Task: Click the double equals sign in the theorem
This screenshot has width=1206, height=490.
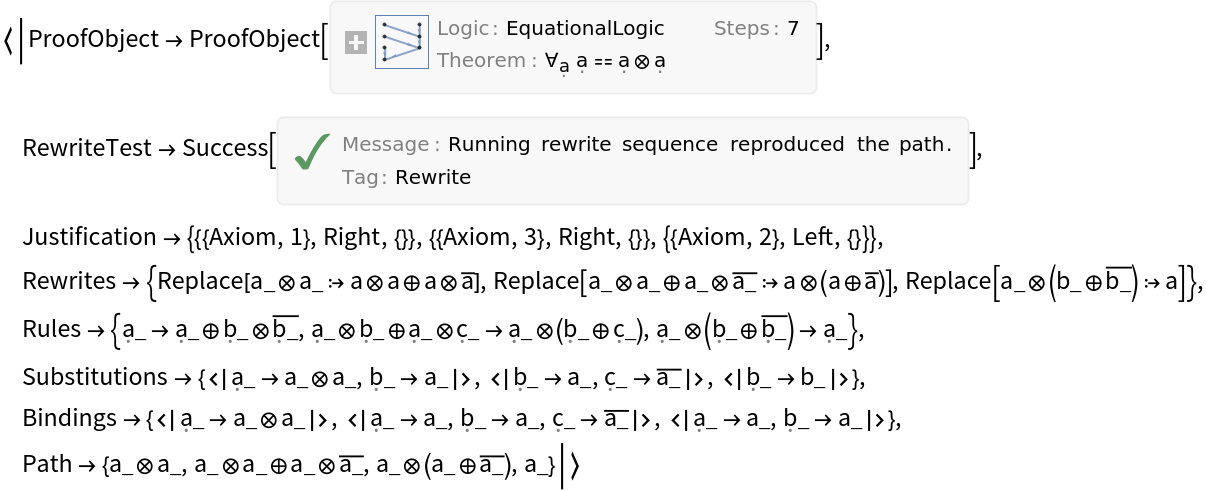Action: pos(603,61)
